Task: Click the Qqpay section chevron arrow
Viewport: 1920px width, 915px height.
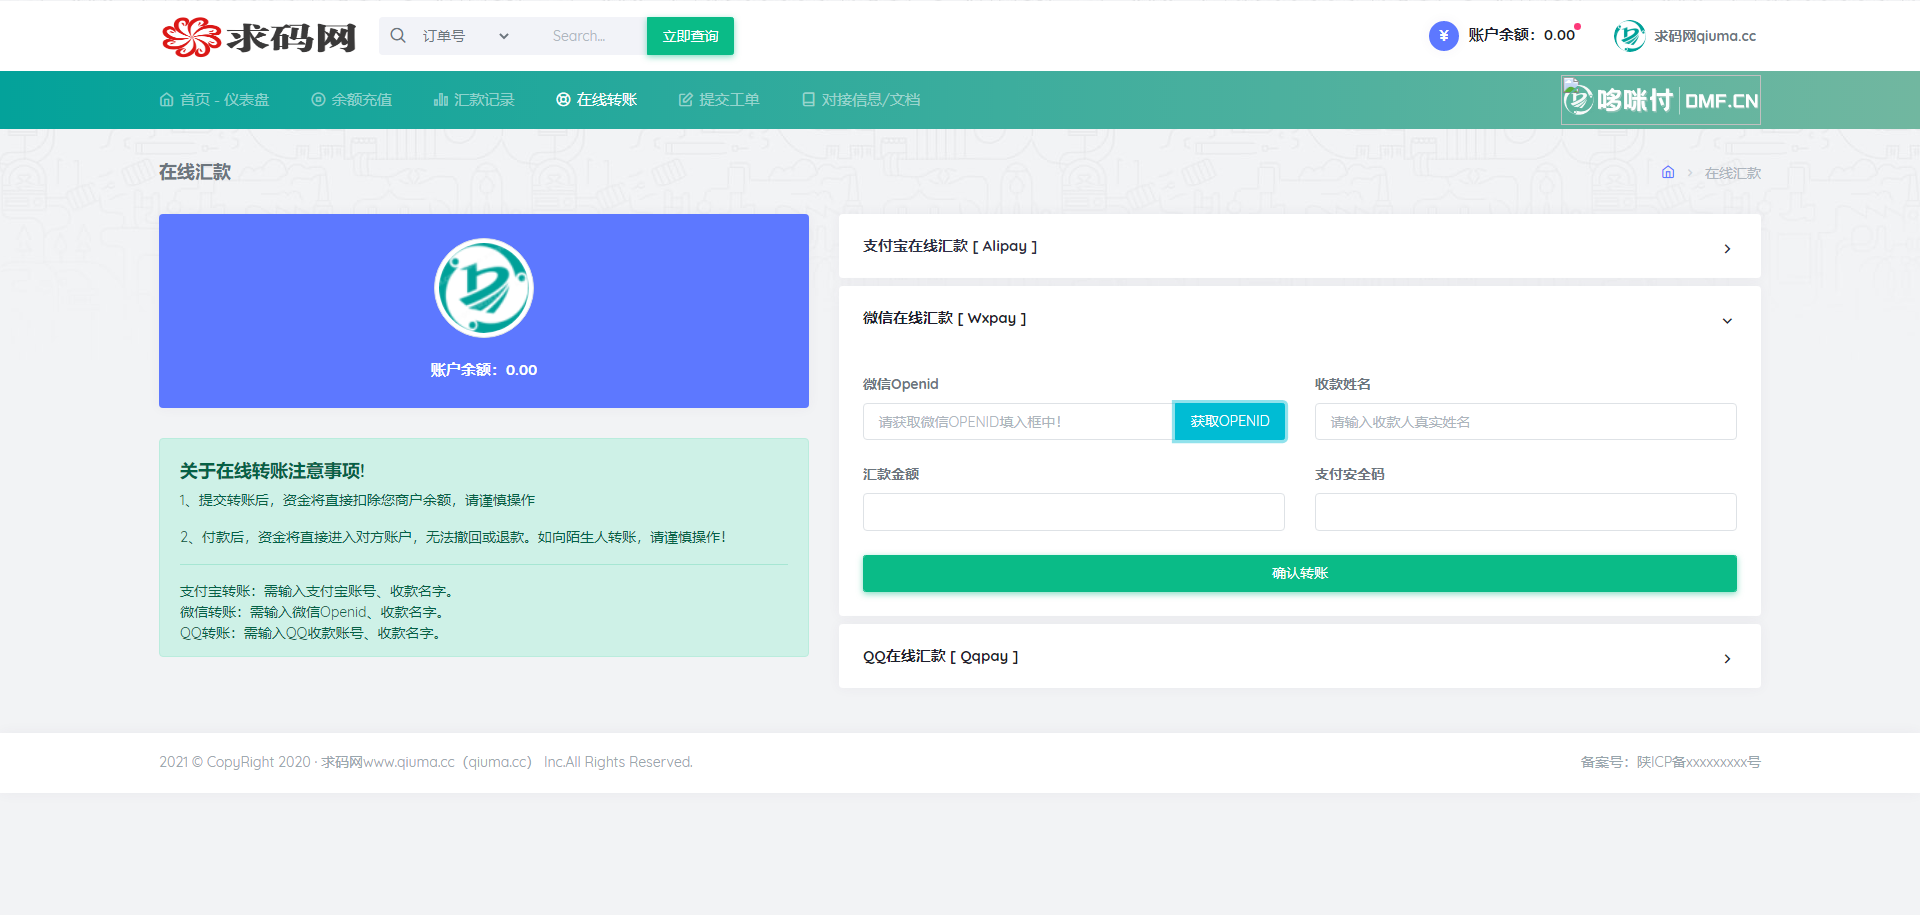Action: [x=1727, y=658]
